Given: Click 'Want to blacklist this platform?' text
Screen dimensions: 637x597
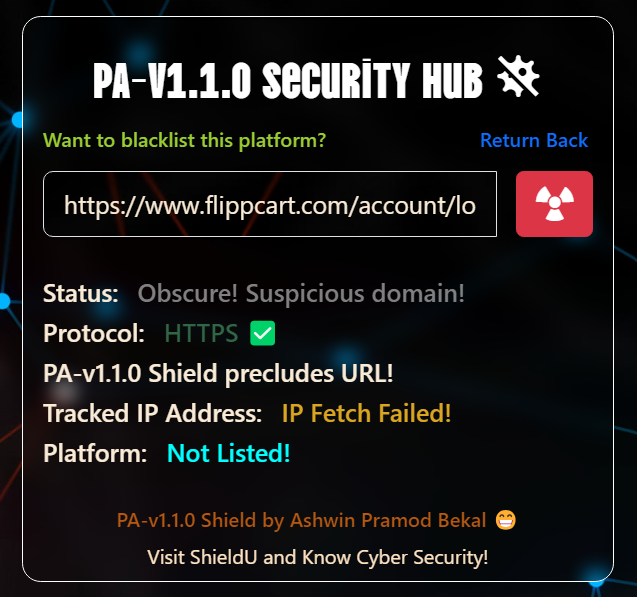Looking at the screenshot, I should point(184,141).
